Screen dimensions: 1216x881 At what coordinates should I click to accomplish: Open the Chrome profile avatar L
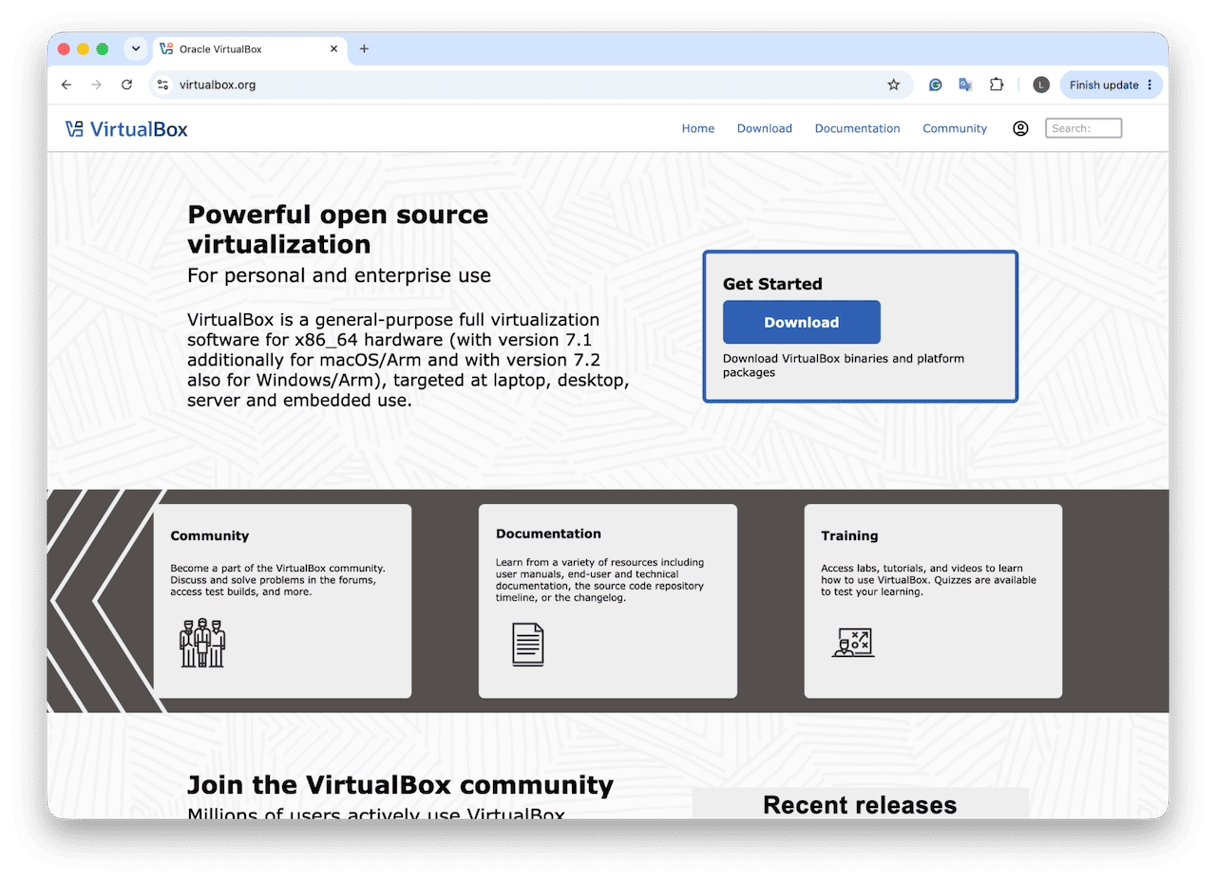[1041, 85]
